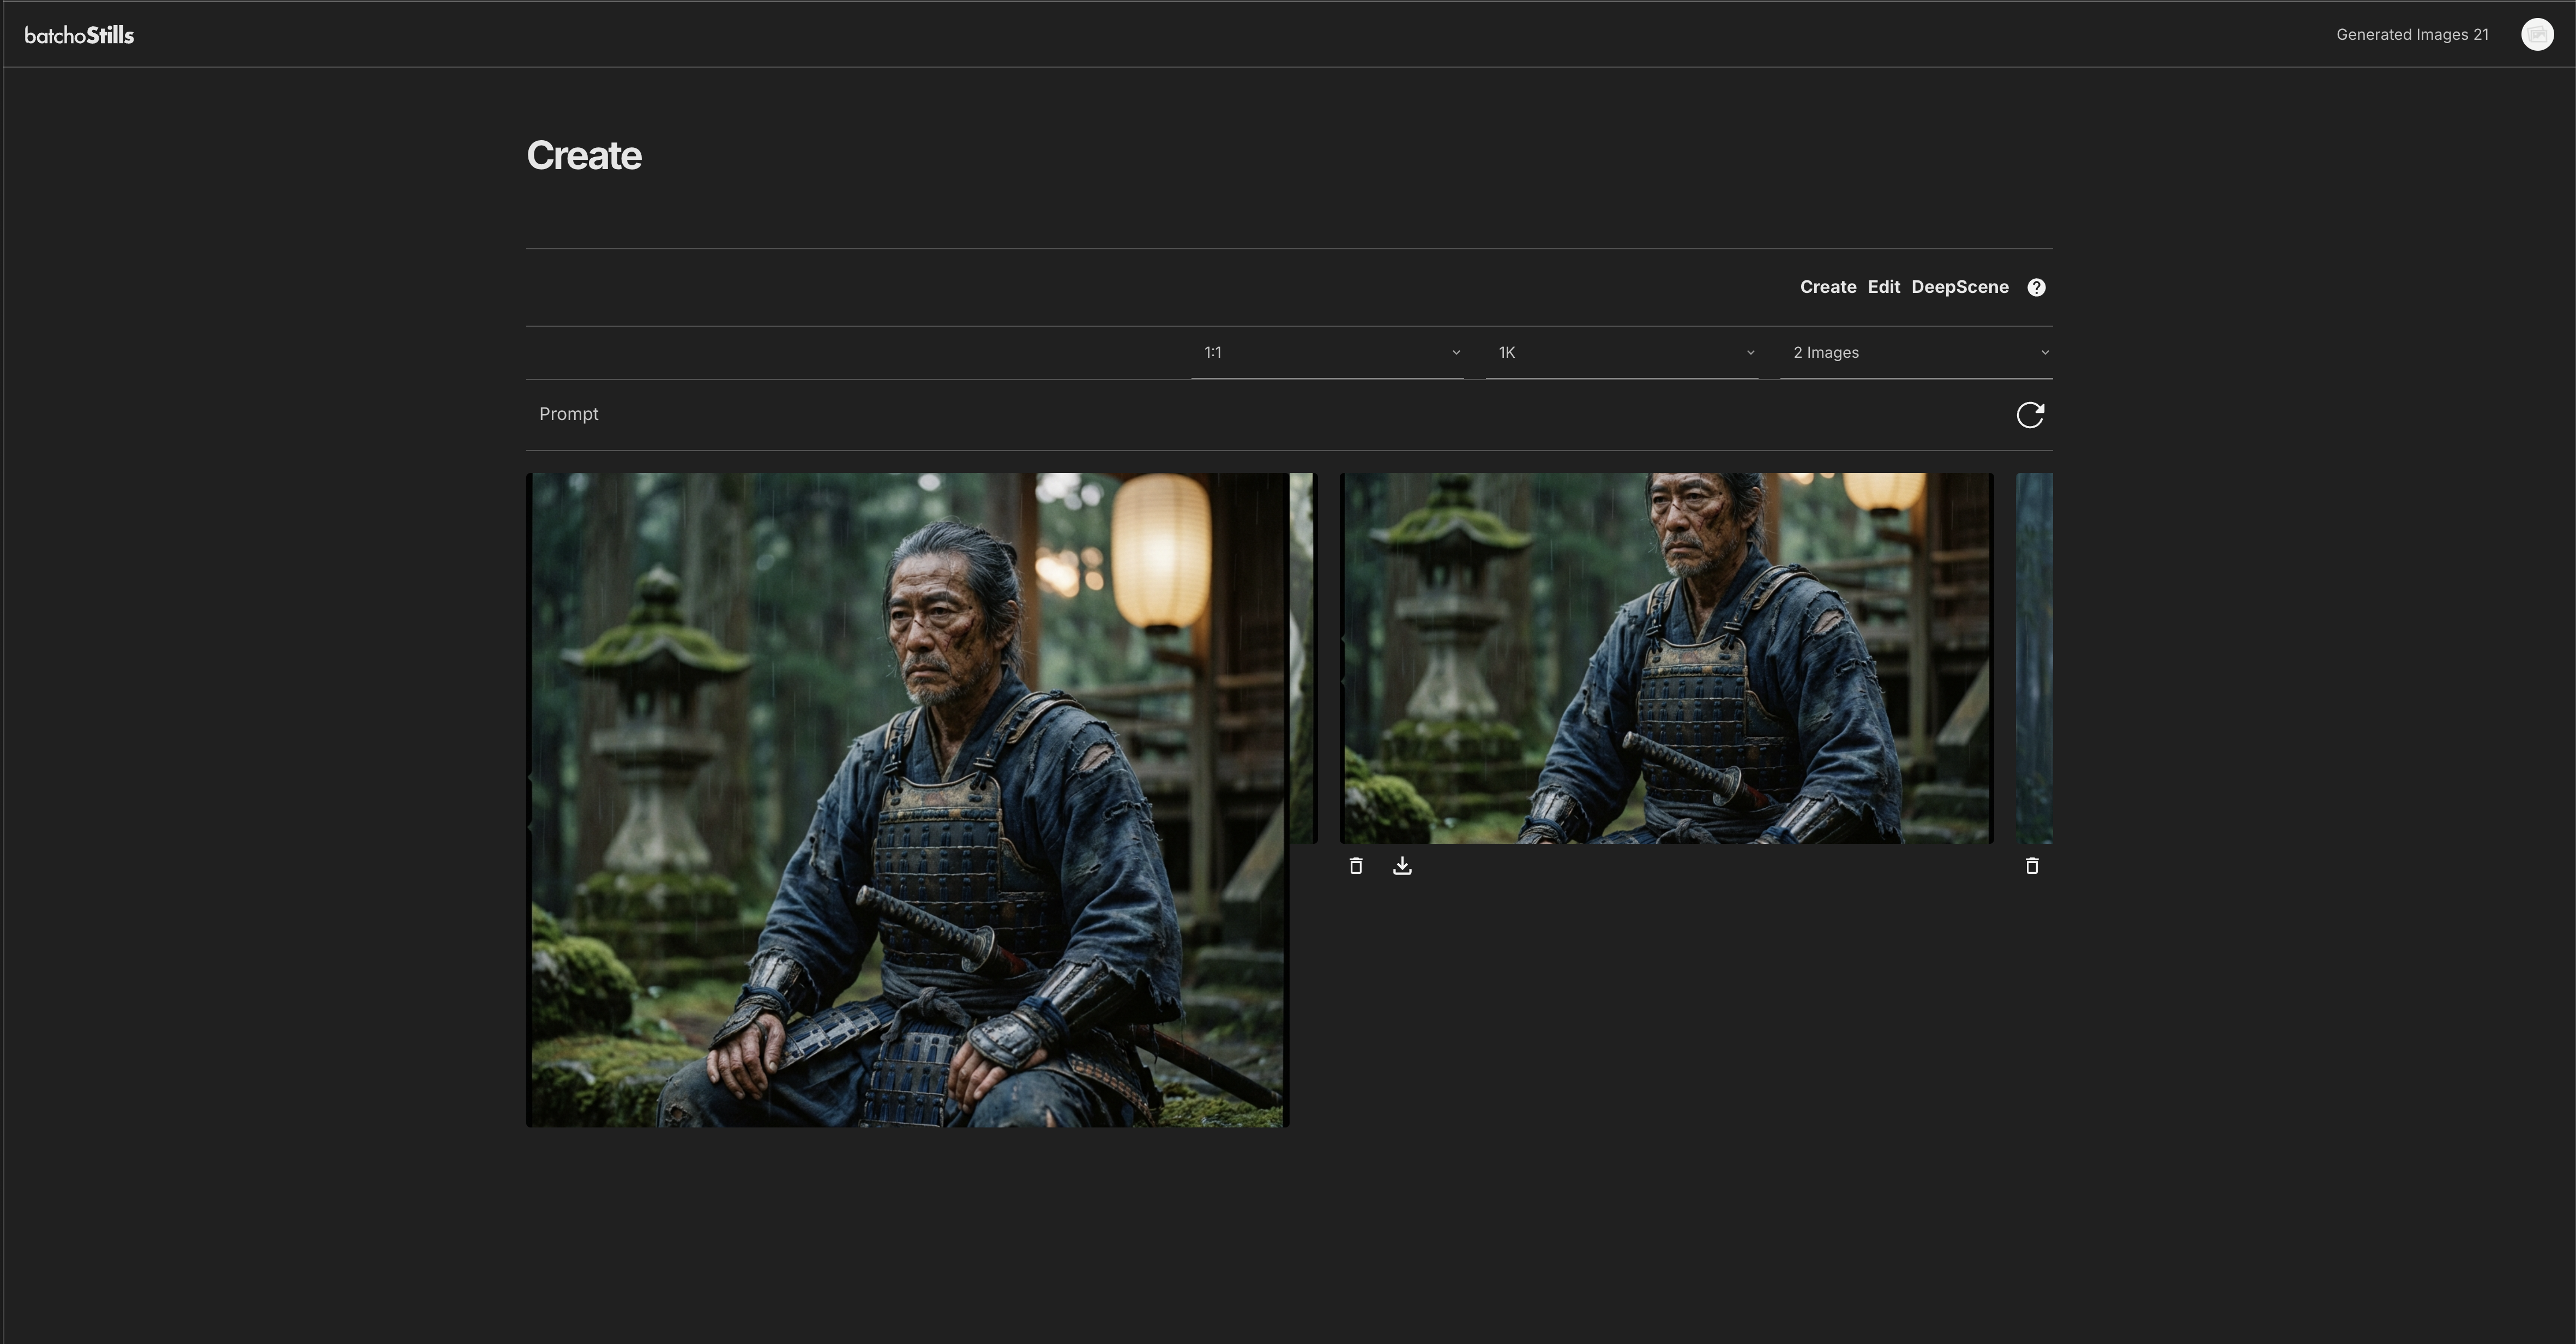Delete the rightmost image using its trash icon
This screenshot has height=1344, width=2576.
(2032, 866)
